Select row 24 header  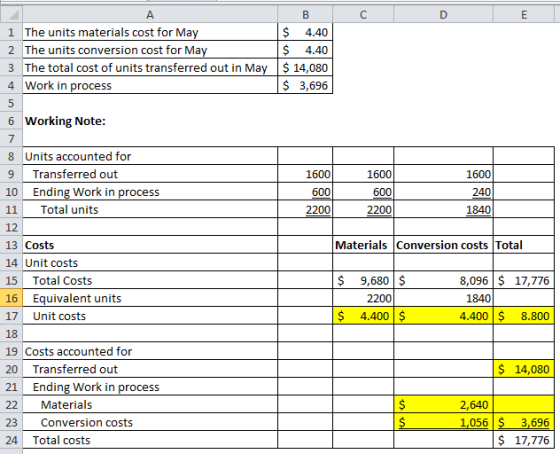11,440
